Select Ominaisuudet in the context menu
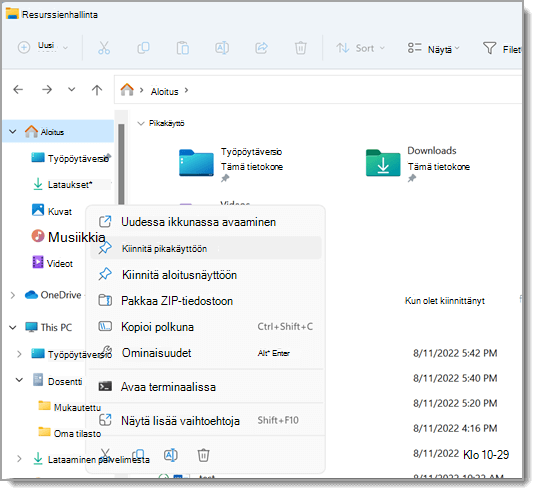Image resolution: width=539 pixels, height=496 pixels. tap(206, 353)
